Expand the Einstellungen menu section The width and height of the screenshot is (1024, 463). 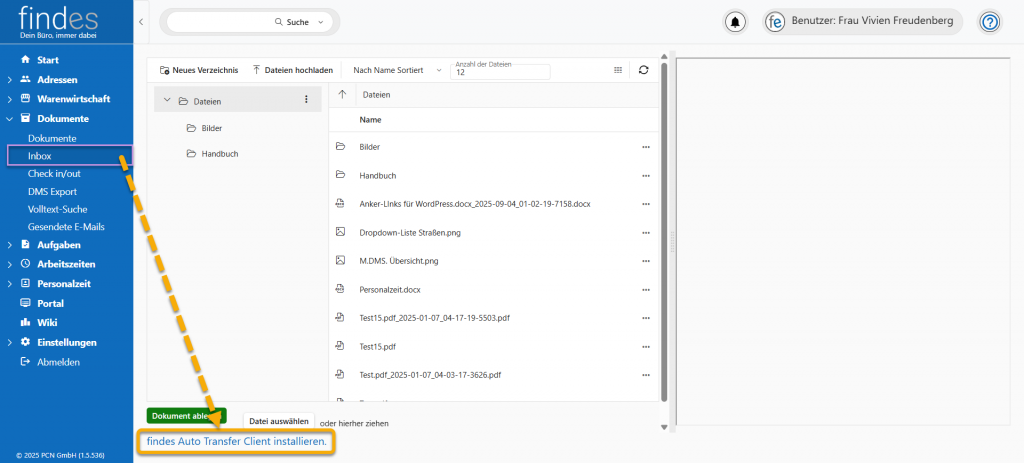pyautogui.click(x=9, y=342)
